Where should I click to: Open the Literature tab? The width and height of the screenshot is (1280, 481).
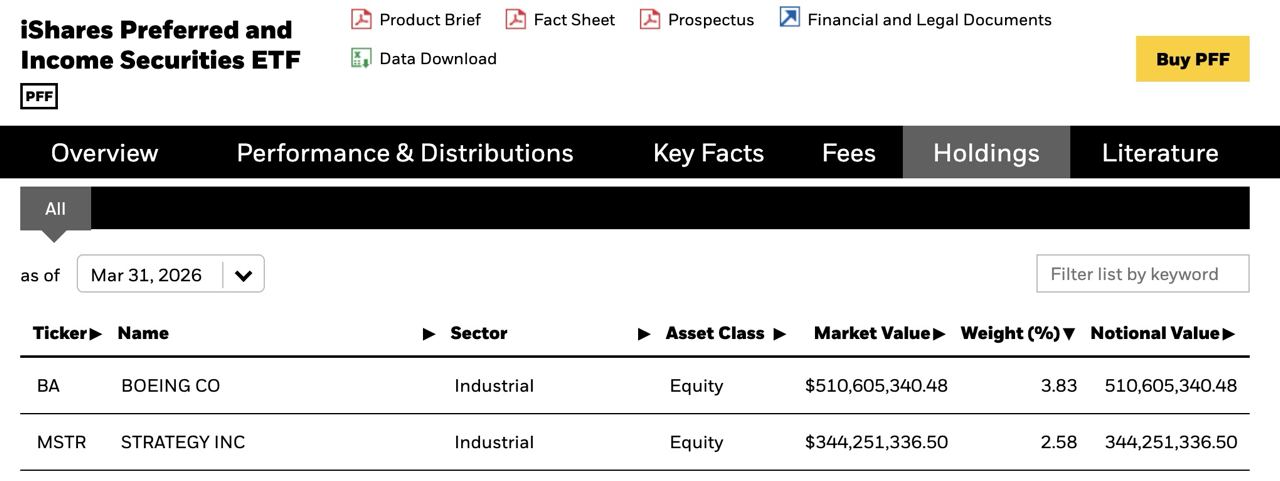click(x=1160, y=153)
